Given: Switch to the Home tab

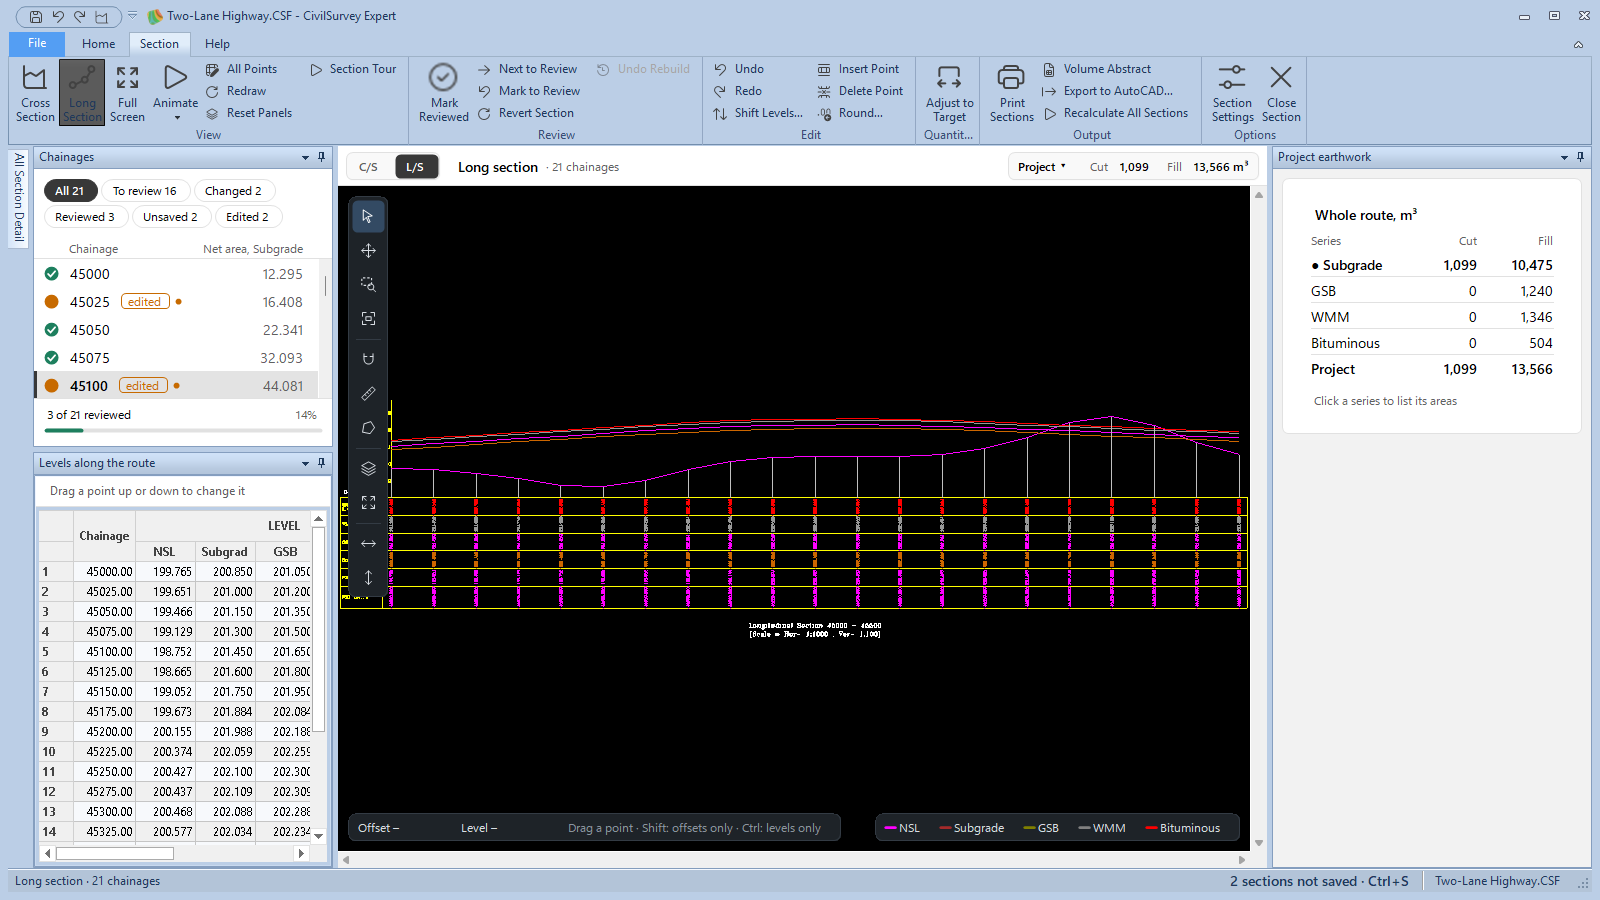Looking at the screenshot, I should point(98,44).
